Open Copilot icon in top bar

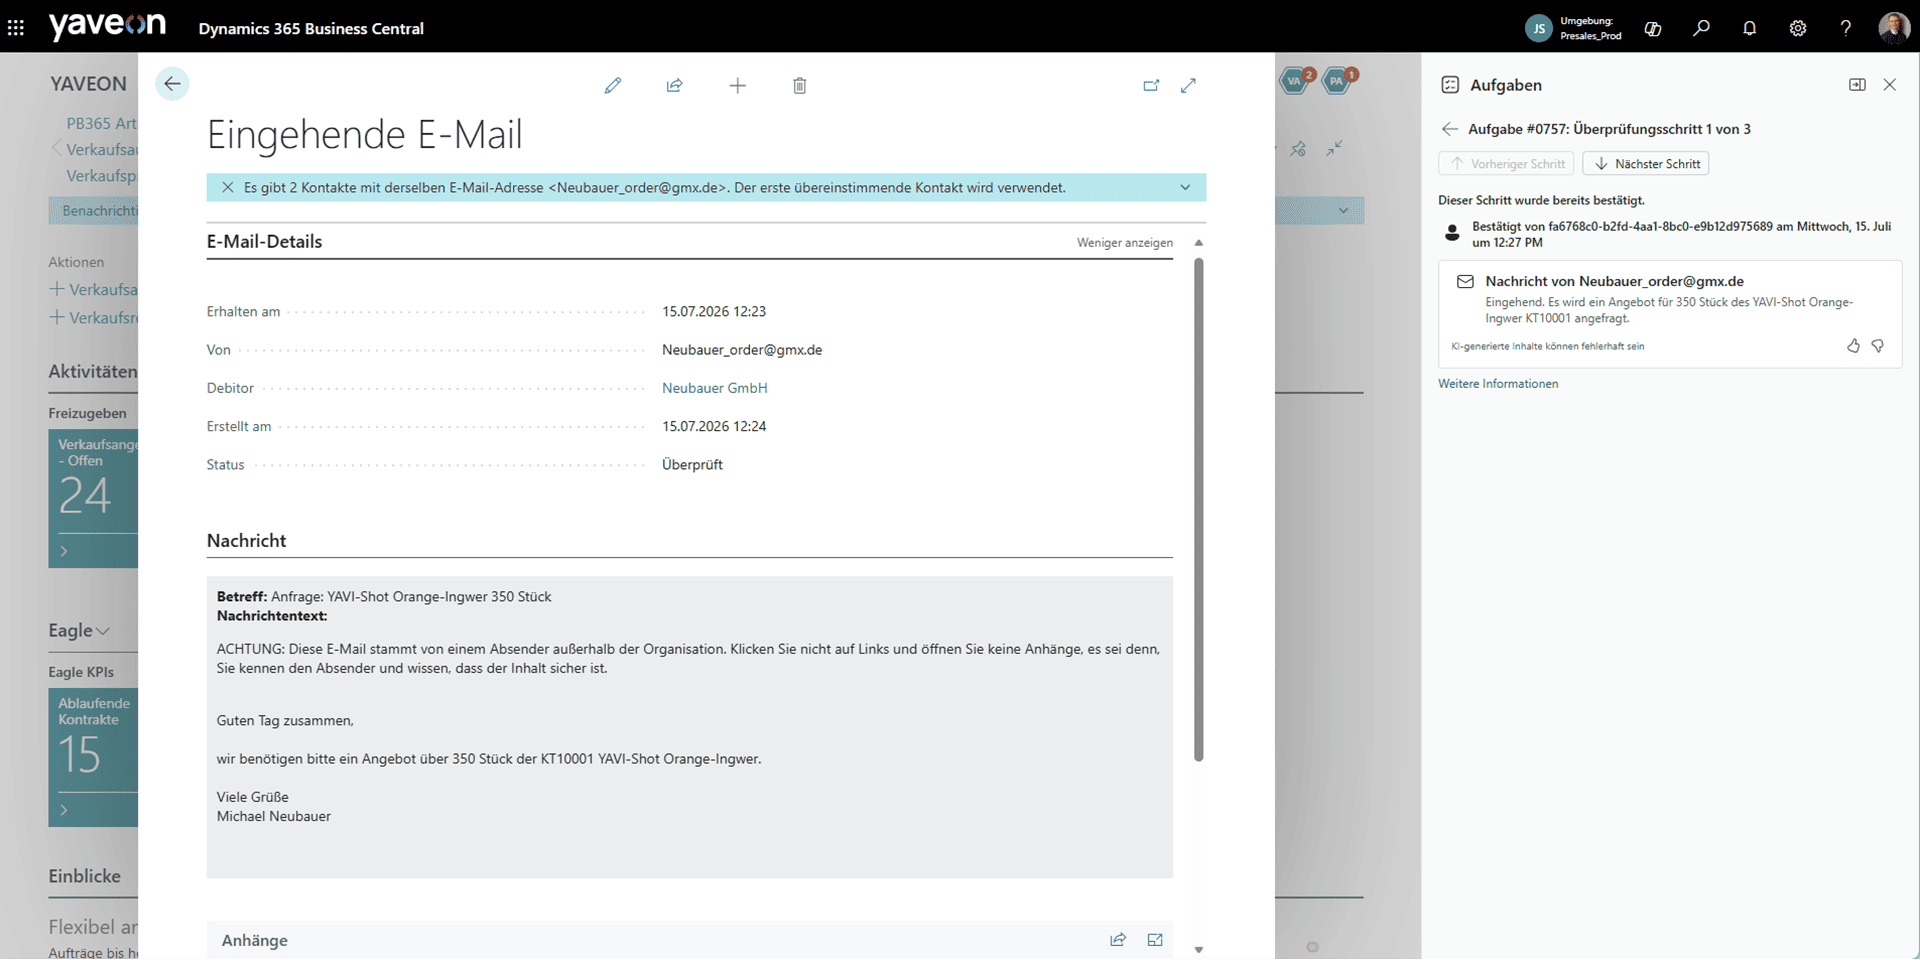[1653, 28]
